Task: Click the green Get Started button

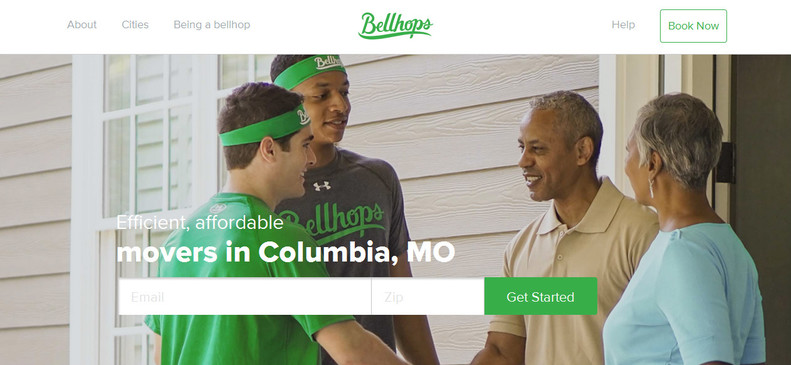Action: [540, 296]
